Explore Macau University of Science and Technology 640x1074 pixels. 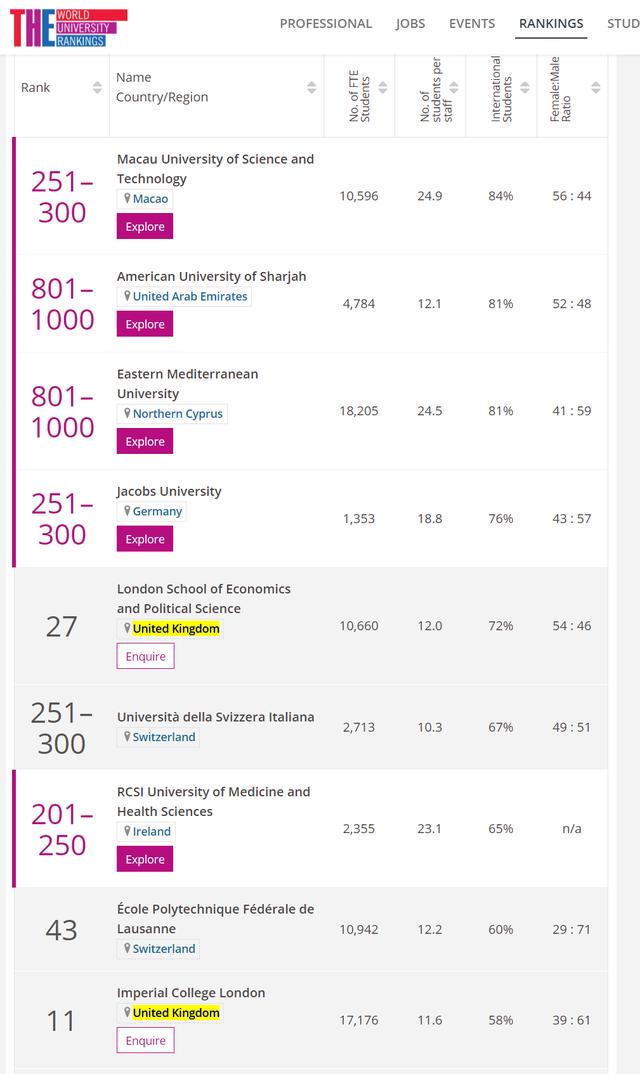click(x=144, y=226)
